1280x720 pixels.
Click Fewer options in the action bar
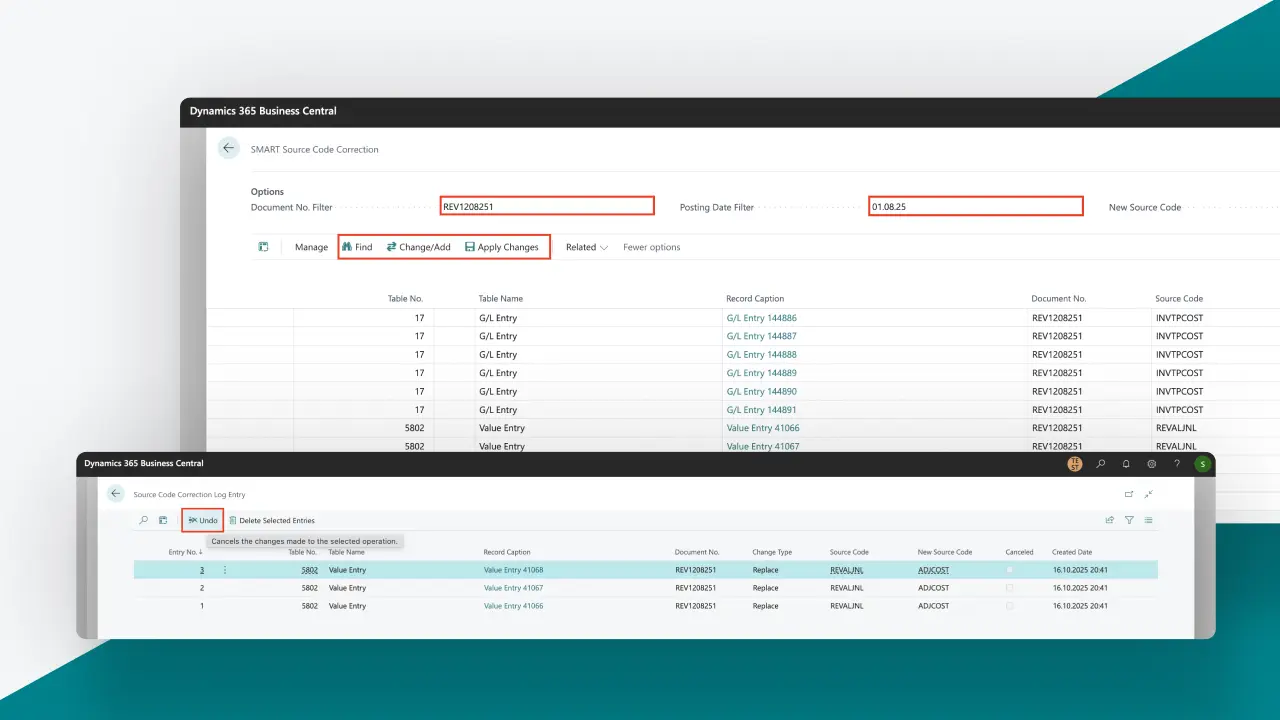tap(651, 247)
